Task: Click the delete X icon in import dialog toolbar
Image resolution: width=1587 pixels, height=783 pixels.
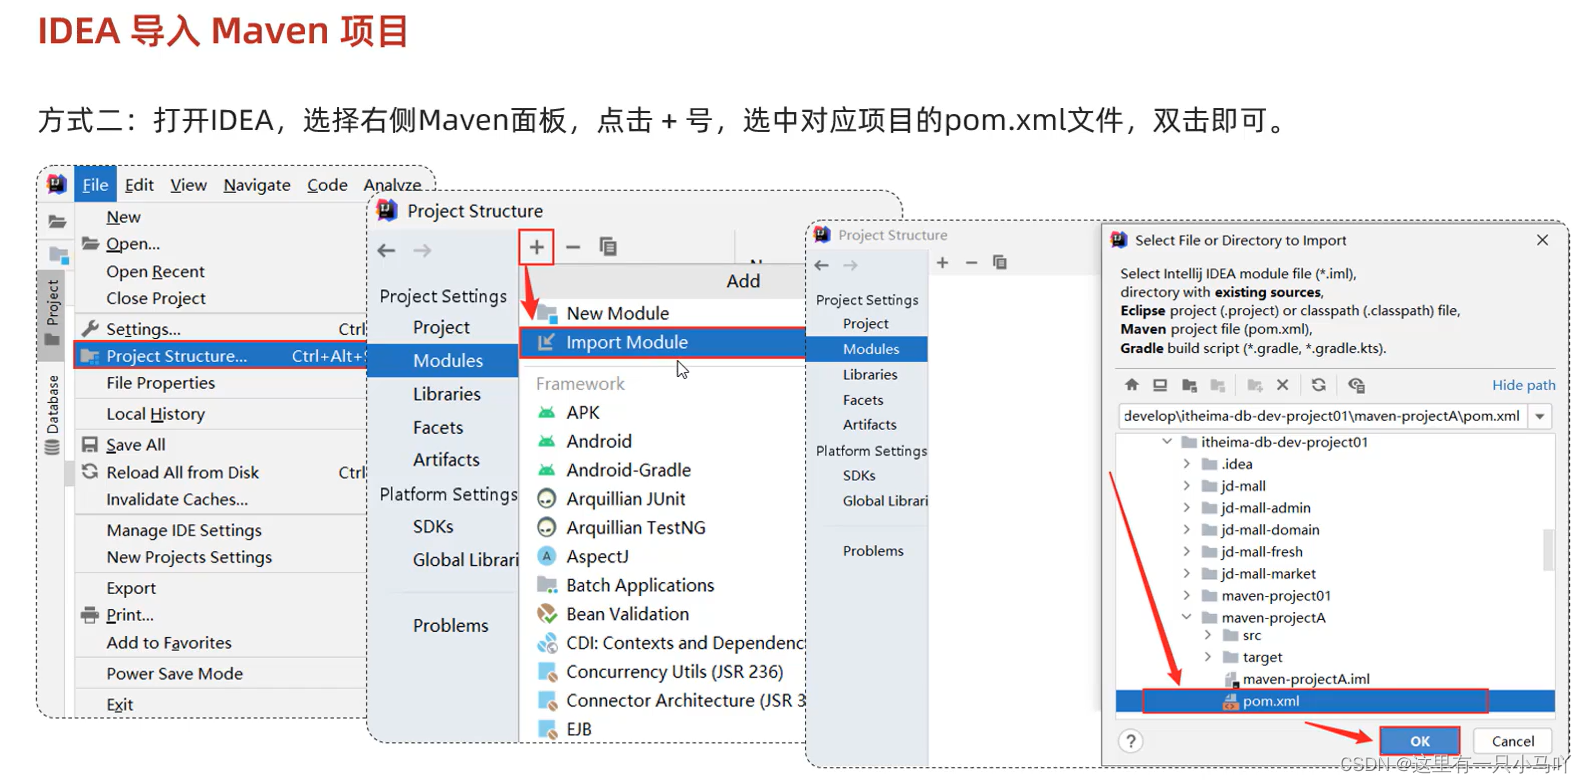Action: 1283,385
